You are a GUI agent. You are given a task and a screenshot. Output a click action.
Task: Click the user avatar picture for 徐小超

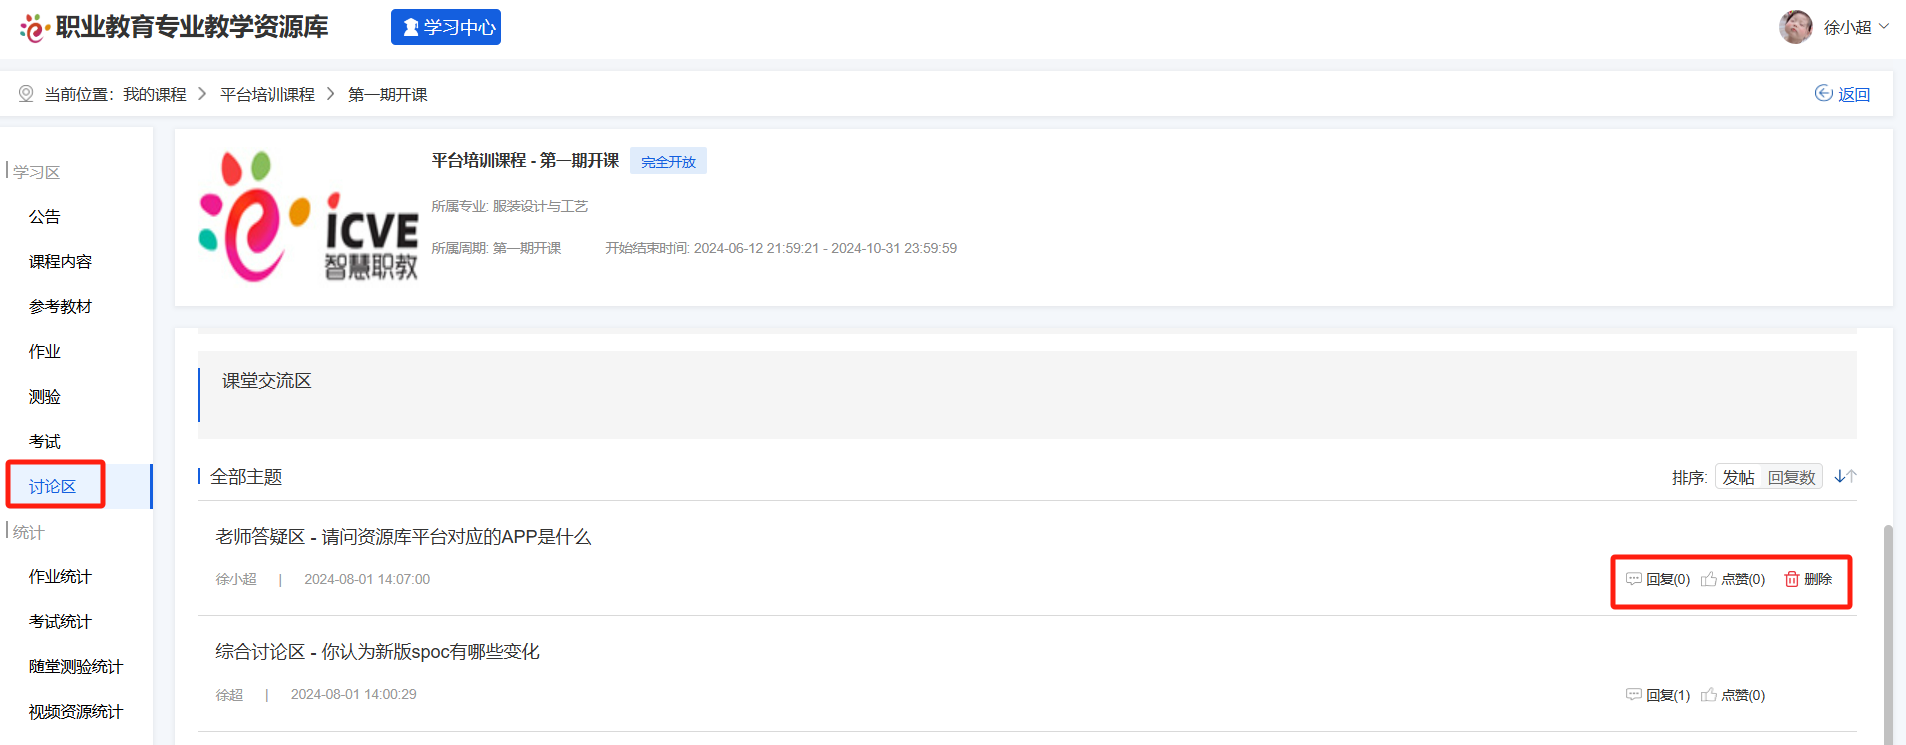(1795, 27)
